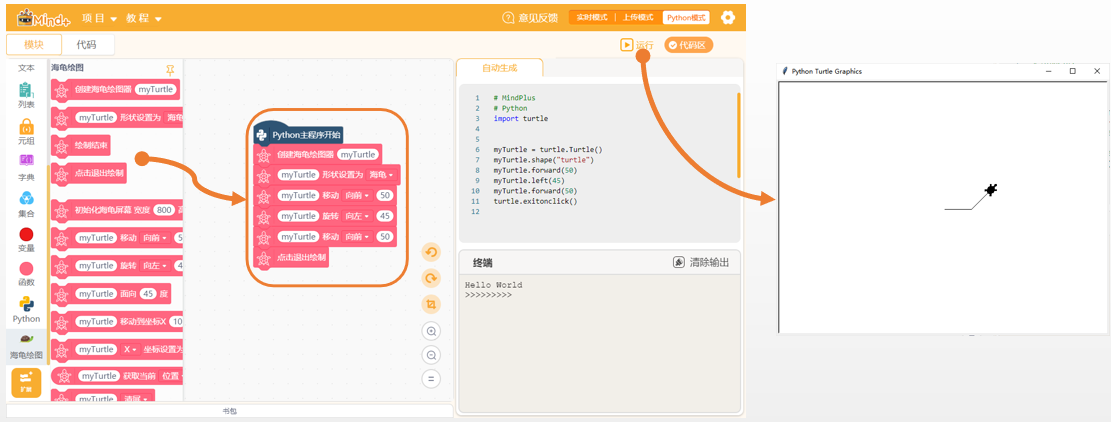Click the Python logo on the Python主程序开始 block
The image size is (1111, 422).
[261, 135]
